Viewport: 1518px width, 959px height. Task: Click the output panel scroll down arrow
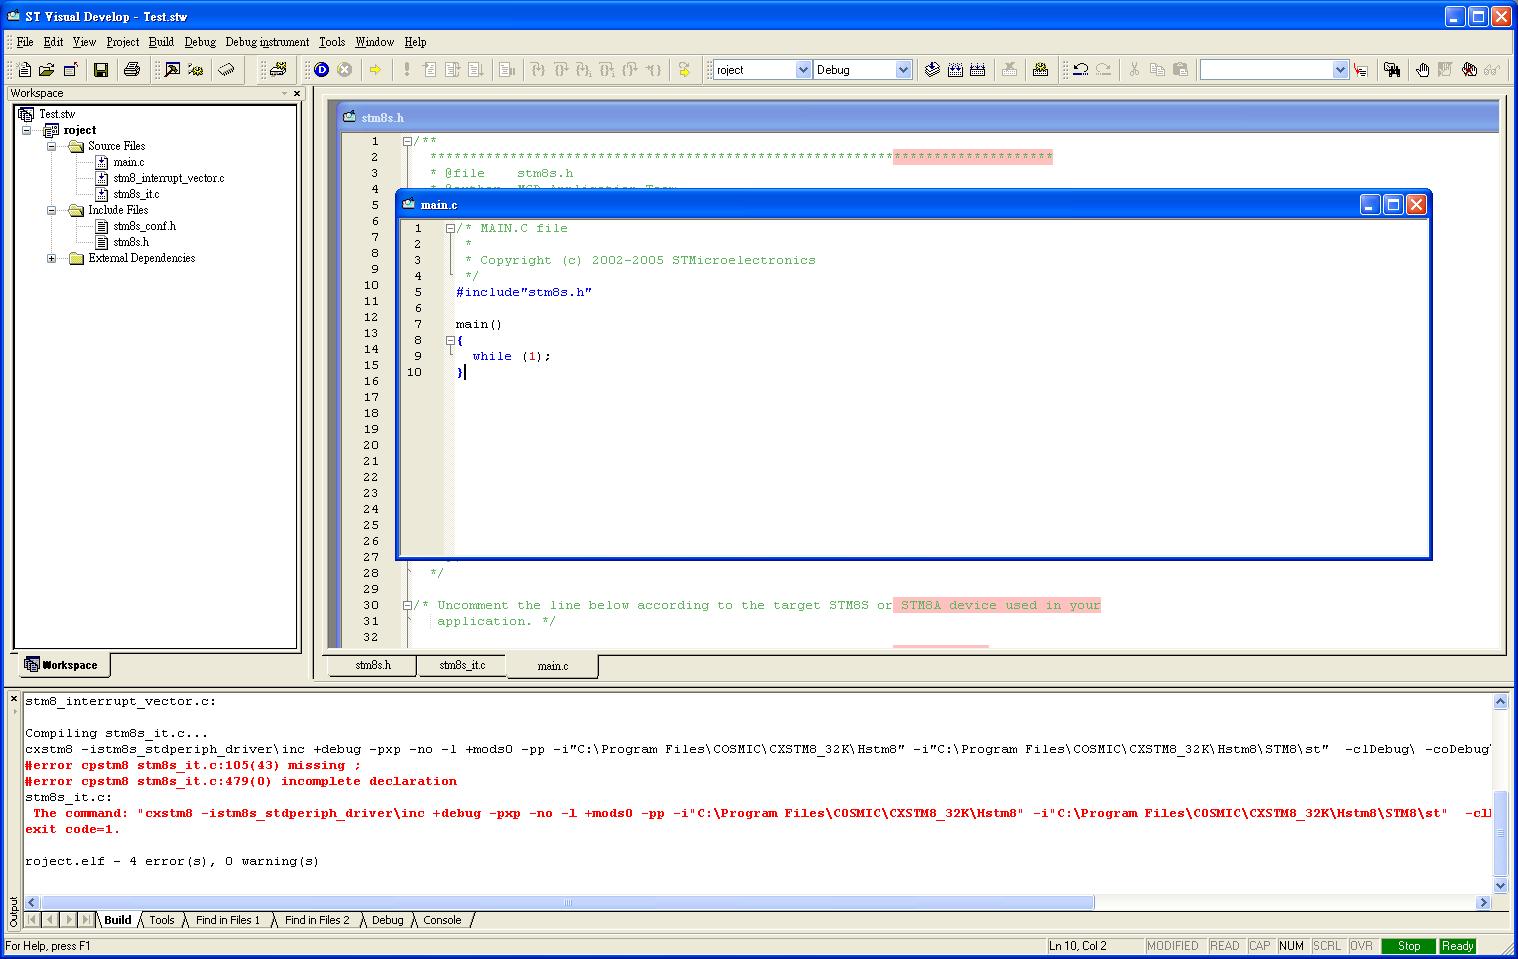[1500, 885]
